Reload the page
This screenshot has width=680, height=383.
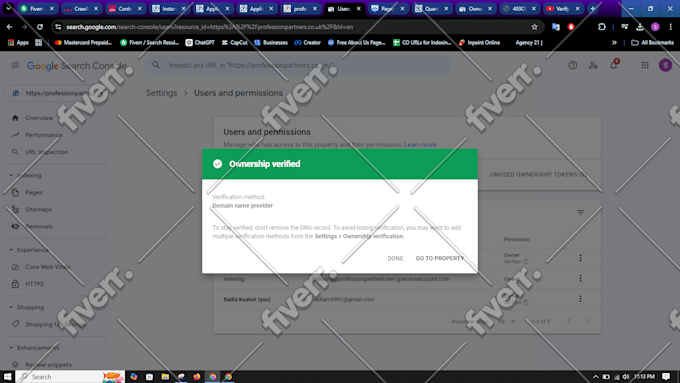point(39,27)
